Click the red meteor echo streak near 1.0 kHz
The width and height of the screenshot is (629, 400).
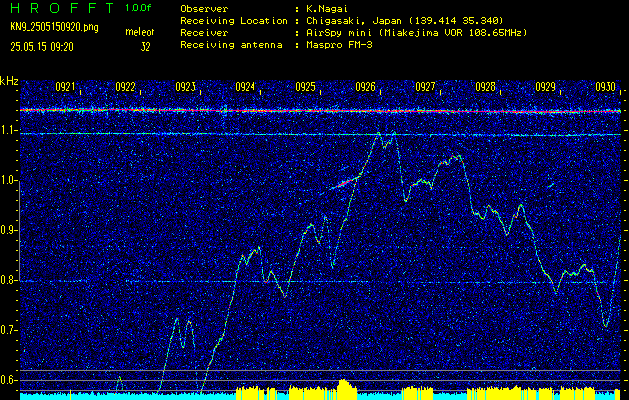click(345, 184)
